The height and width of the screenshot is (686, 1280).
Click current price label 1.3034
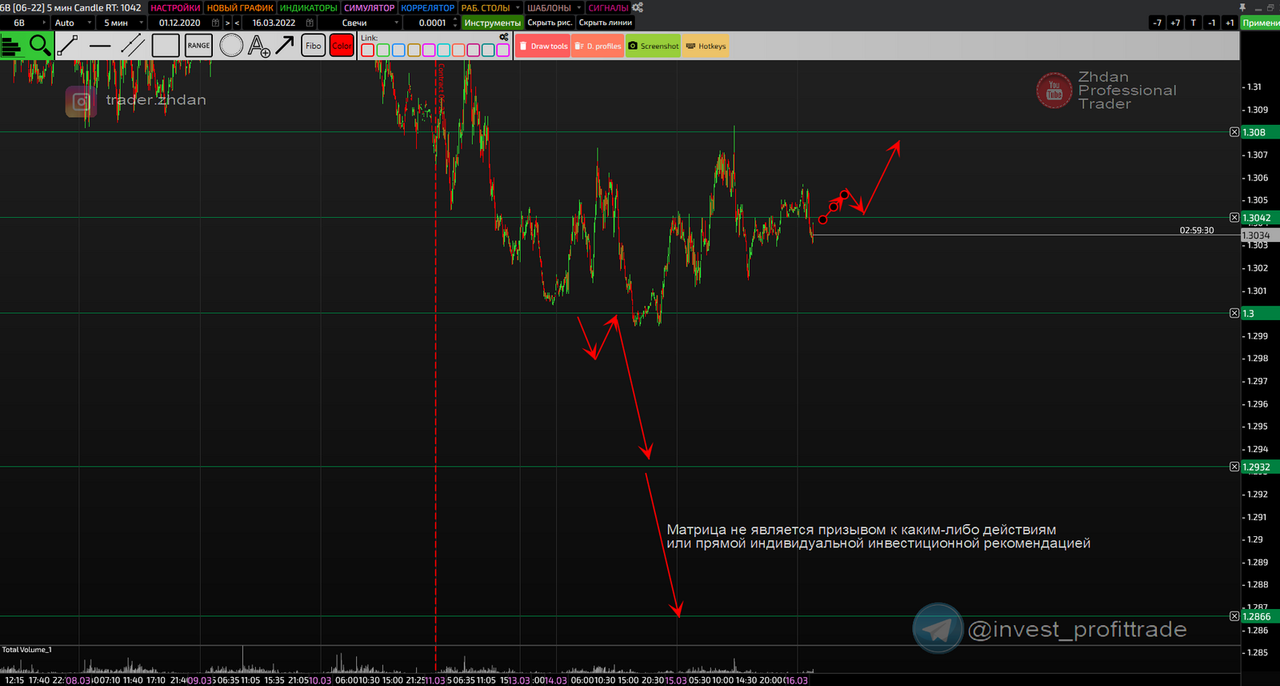[x=1258, y=235]
